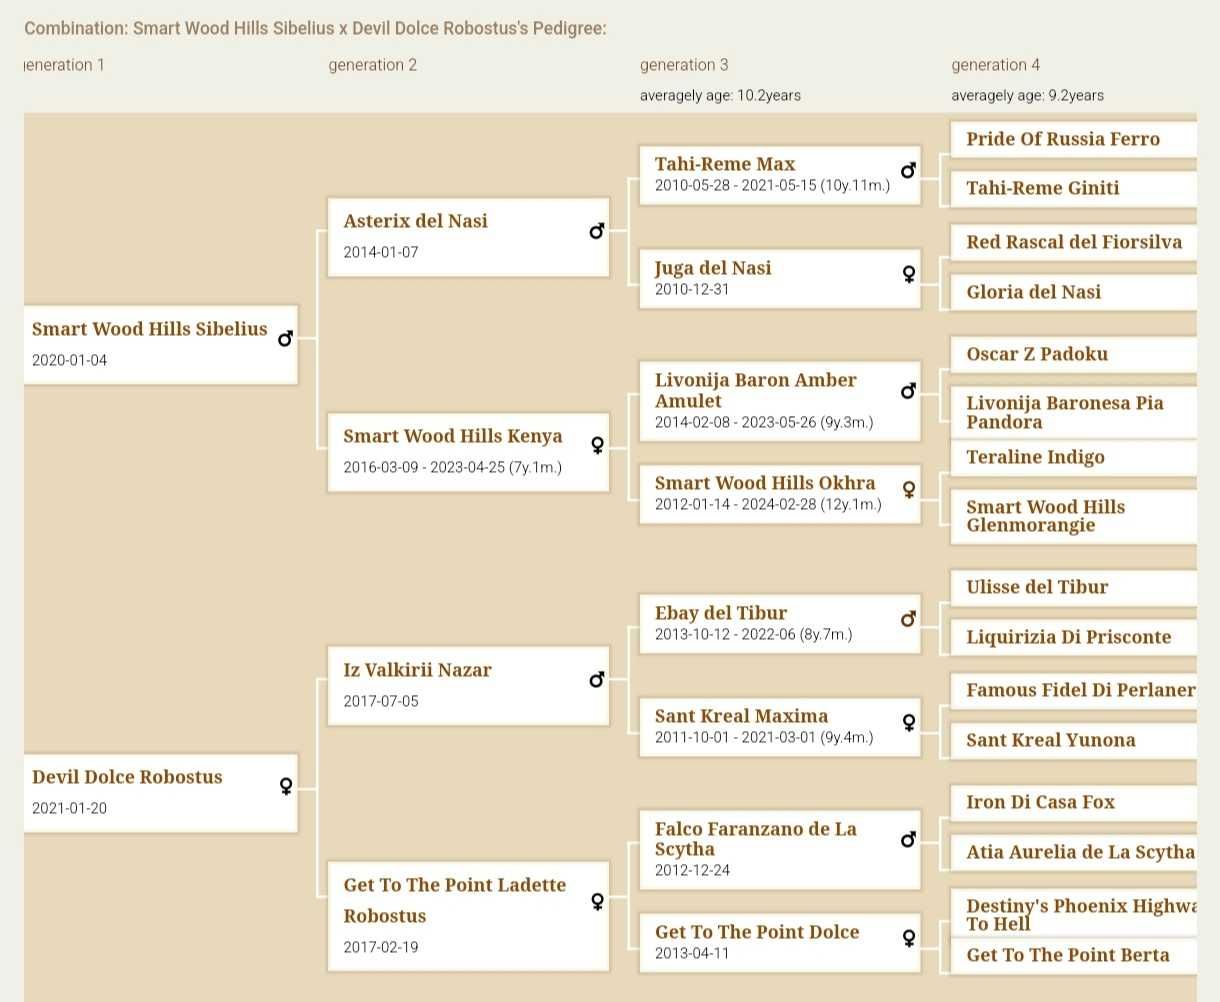
Task: Click female icon beside Devil Dolce Robostus
Action: point(286,786)
